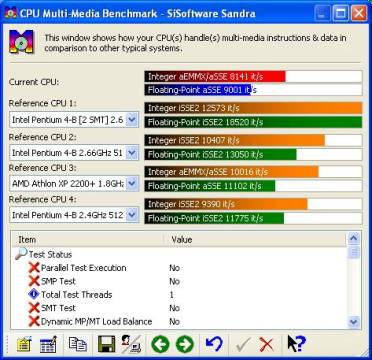Open the report table icon in toolbar

48,344
